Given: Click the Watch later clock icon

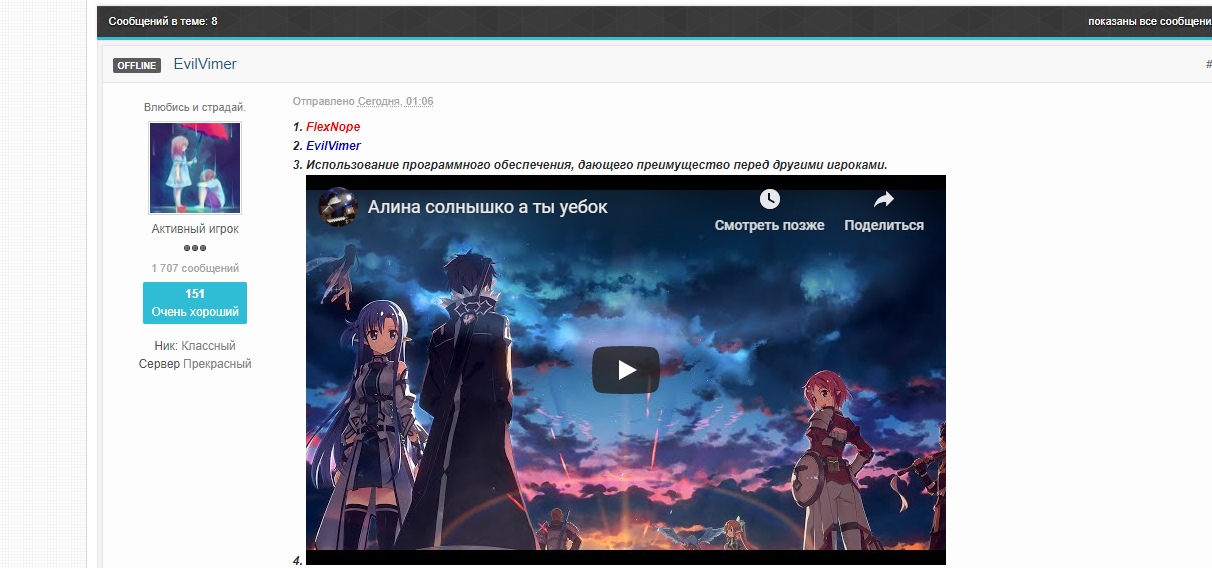Looking at the screenshot, I should click(769, 199).
